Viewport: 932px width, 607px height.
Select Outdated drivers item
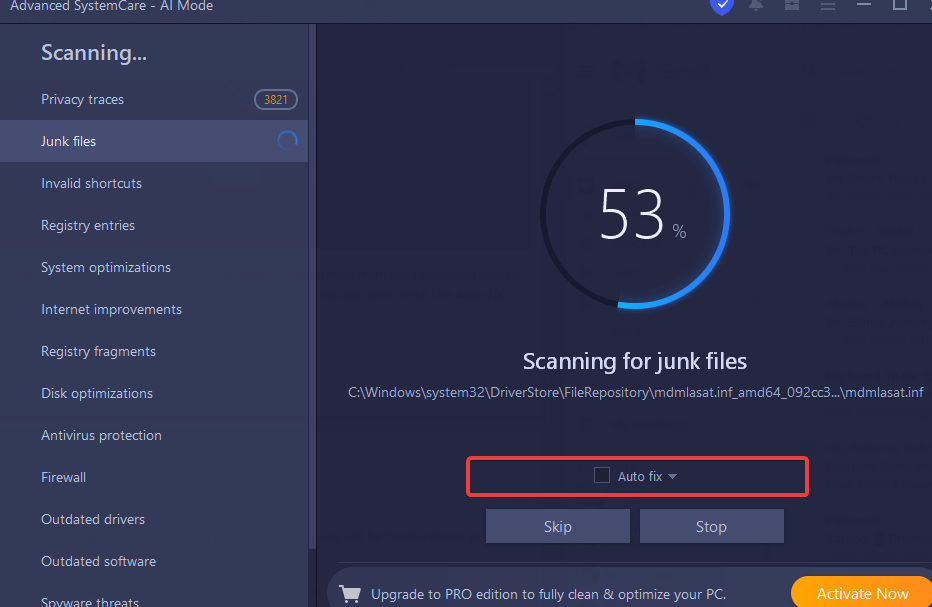click(x=154, y=519)
